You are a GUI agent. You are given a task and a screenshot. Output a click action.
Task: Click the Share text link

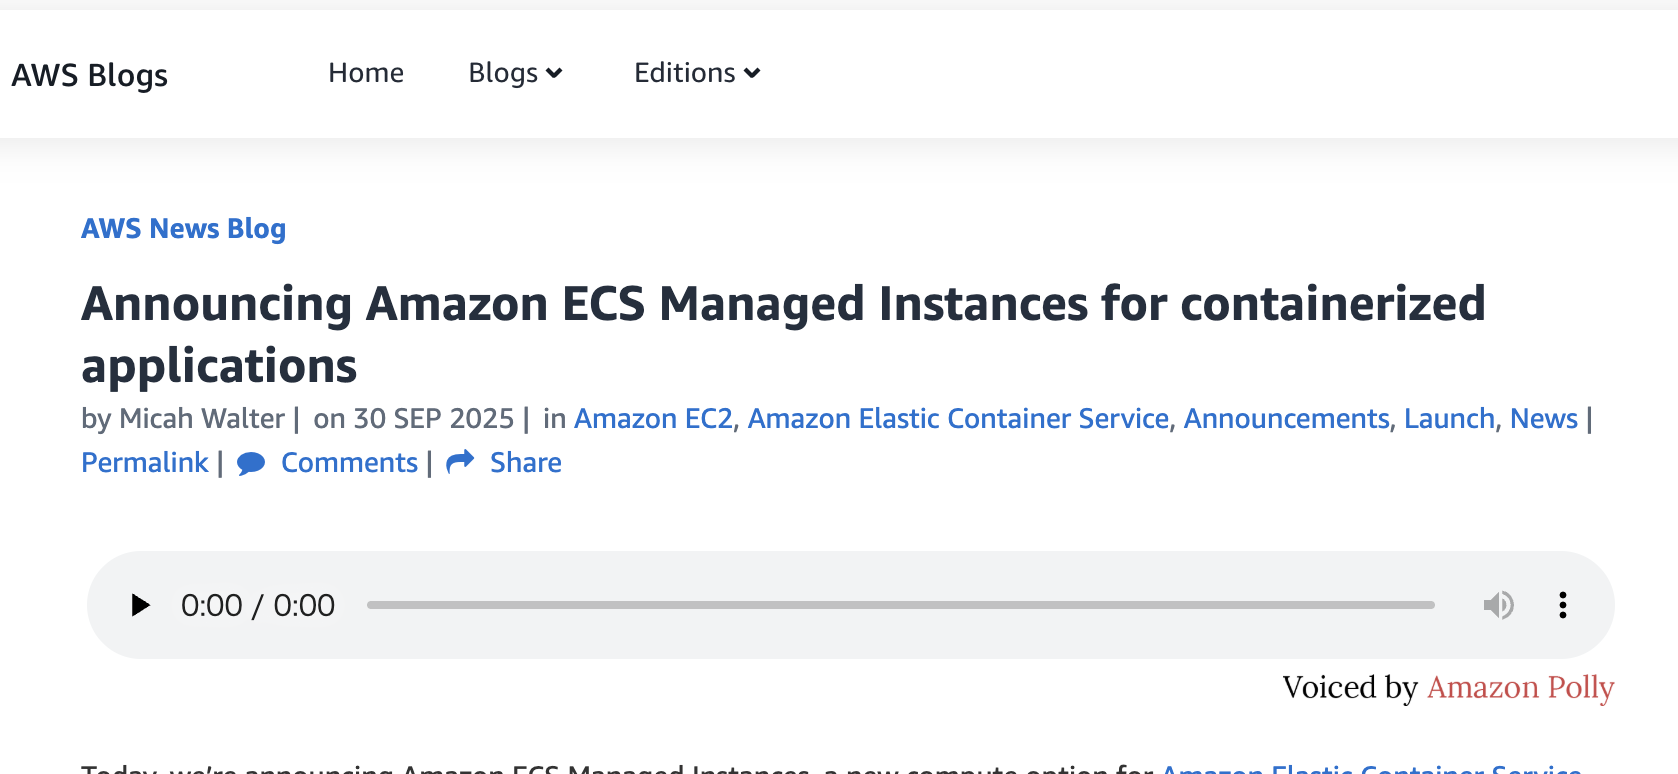point(525,463)
